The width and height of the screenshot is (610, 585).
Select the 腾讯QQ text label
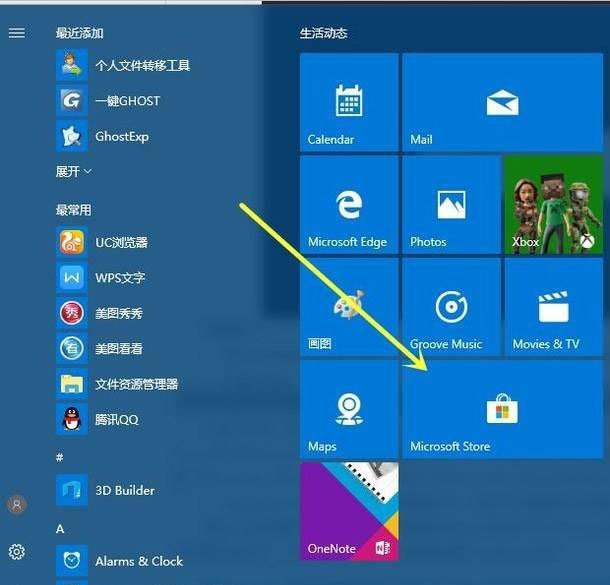tap(117, 420)
